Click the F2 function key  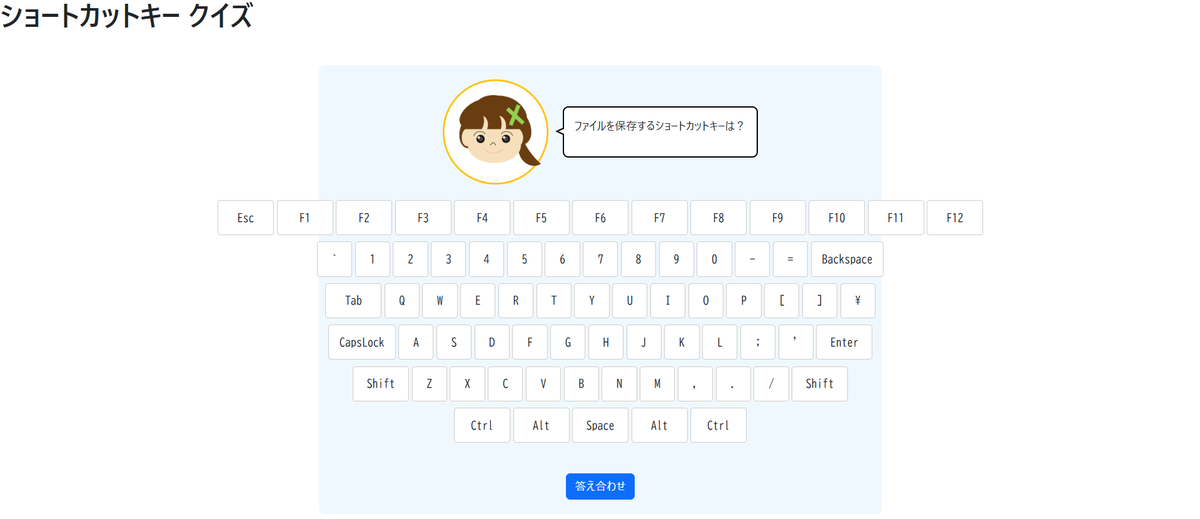click(x=363, y=217)
